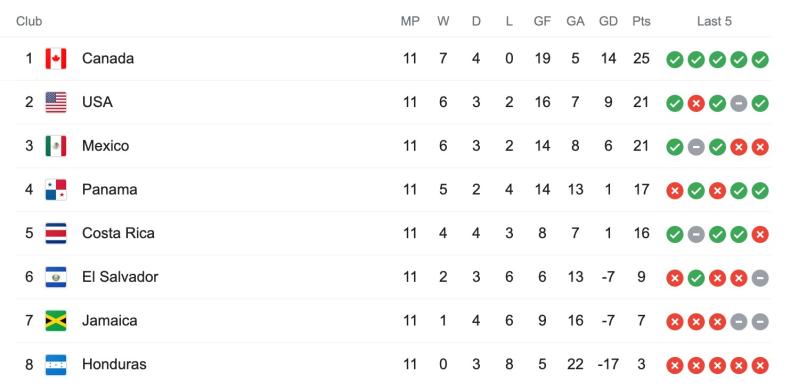Click the USA flag icon
This screenshot has width=798, height=390.
point(56,102)
